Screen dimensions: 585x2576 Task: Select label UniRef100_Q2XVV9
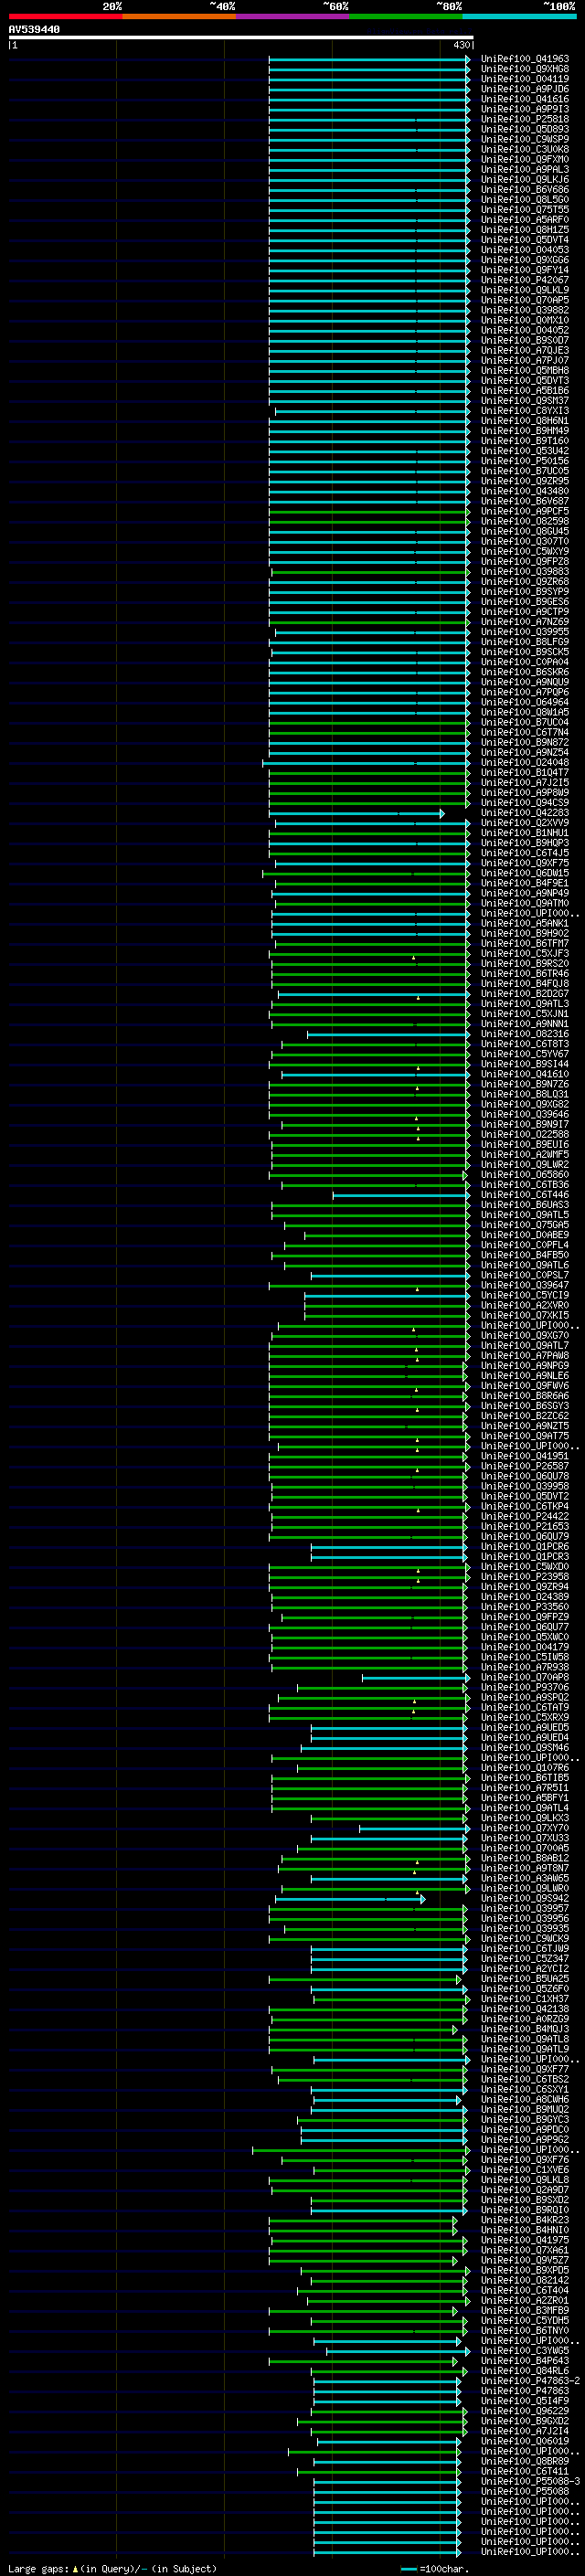(x=525, y=823)
